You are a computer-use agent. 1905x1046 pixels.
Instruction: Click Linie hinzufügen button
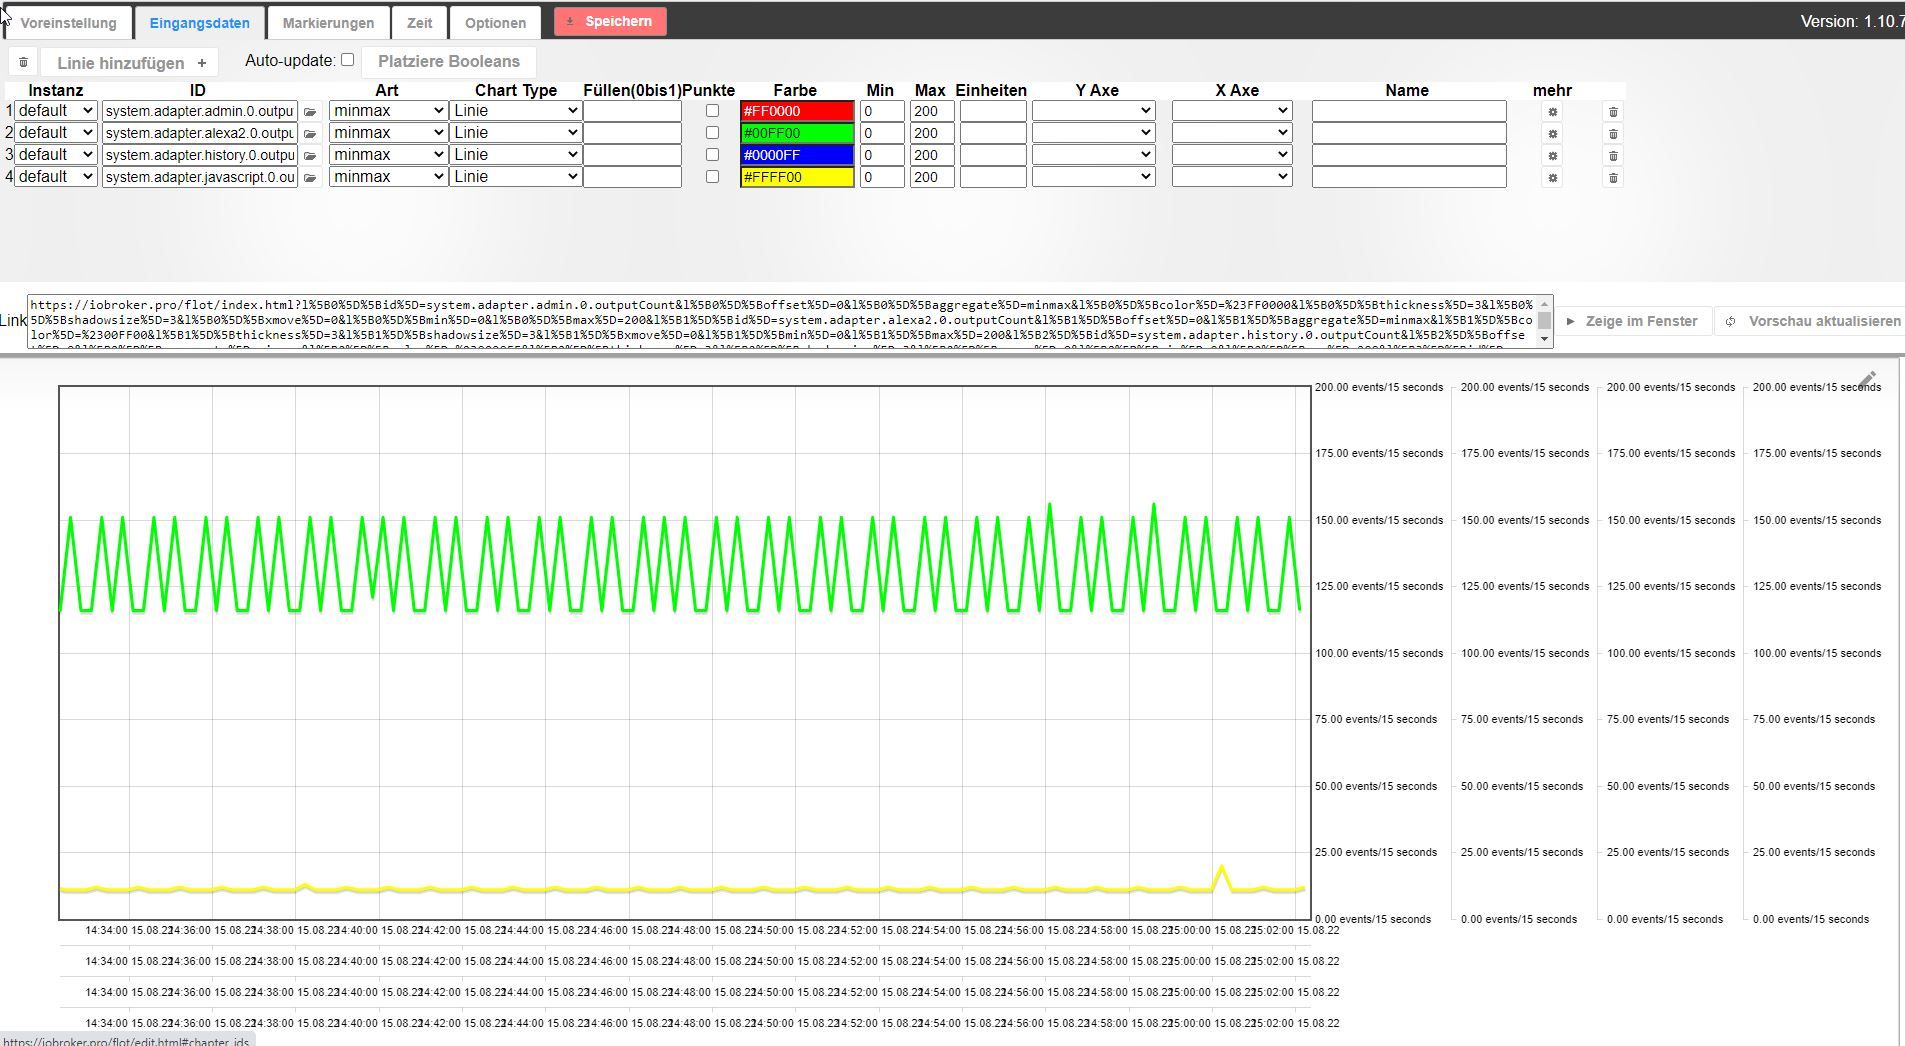131,62
